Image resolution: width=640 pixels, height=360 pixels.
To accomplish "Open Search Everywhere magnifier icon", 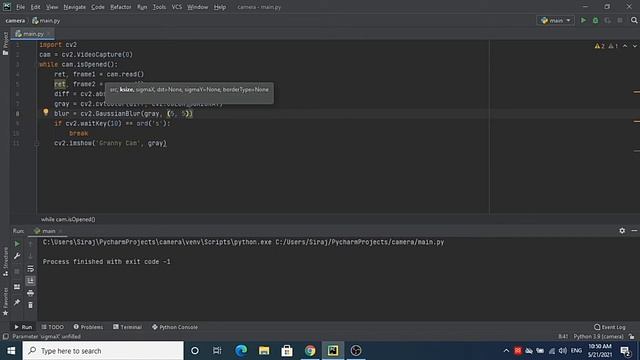I will point(634,20).
